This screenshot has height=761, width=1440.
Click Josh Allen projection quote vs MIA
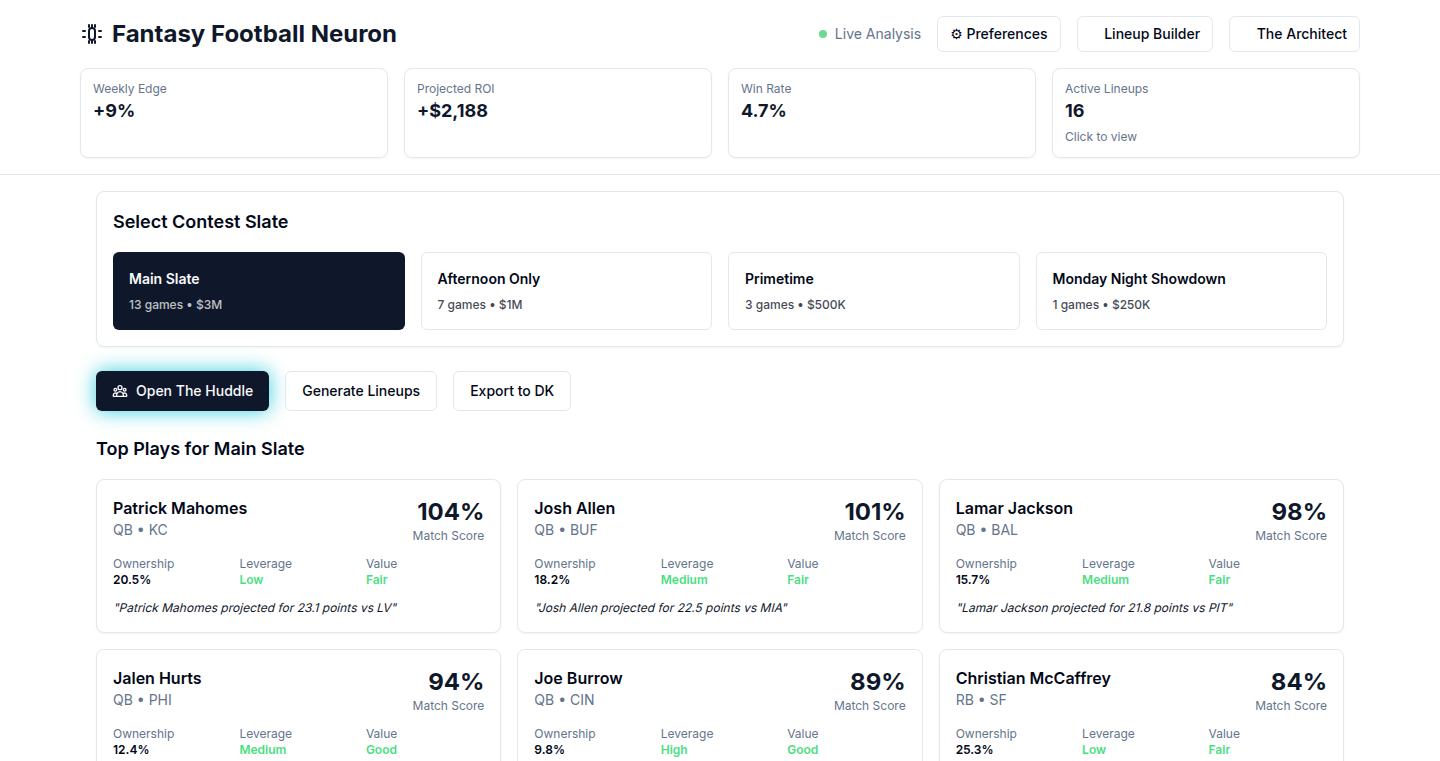(x=661, y=608)
